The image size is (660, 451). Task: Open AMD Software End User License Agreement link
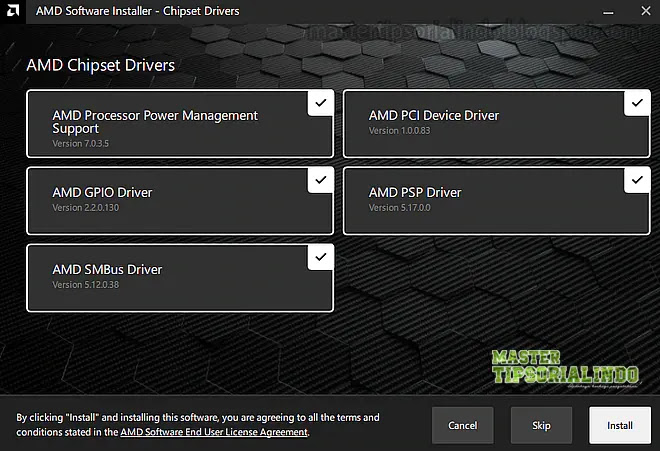[214, 432]
